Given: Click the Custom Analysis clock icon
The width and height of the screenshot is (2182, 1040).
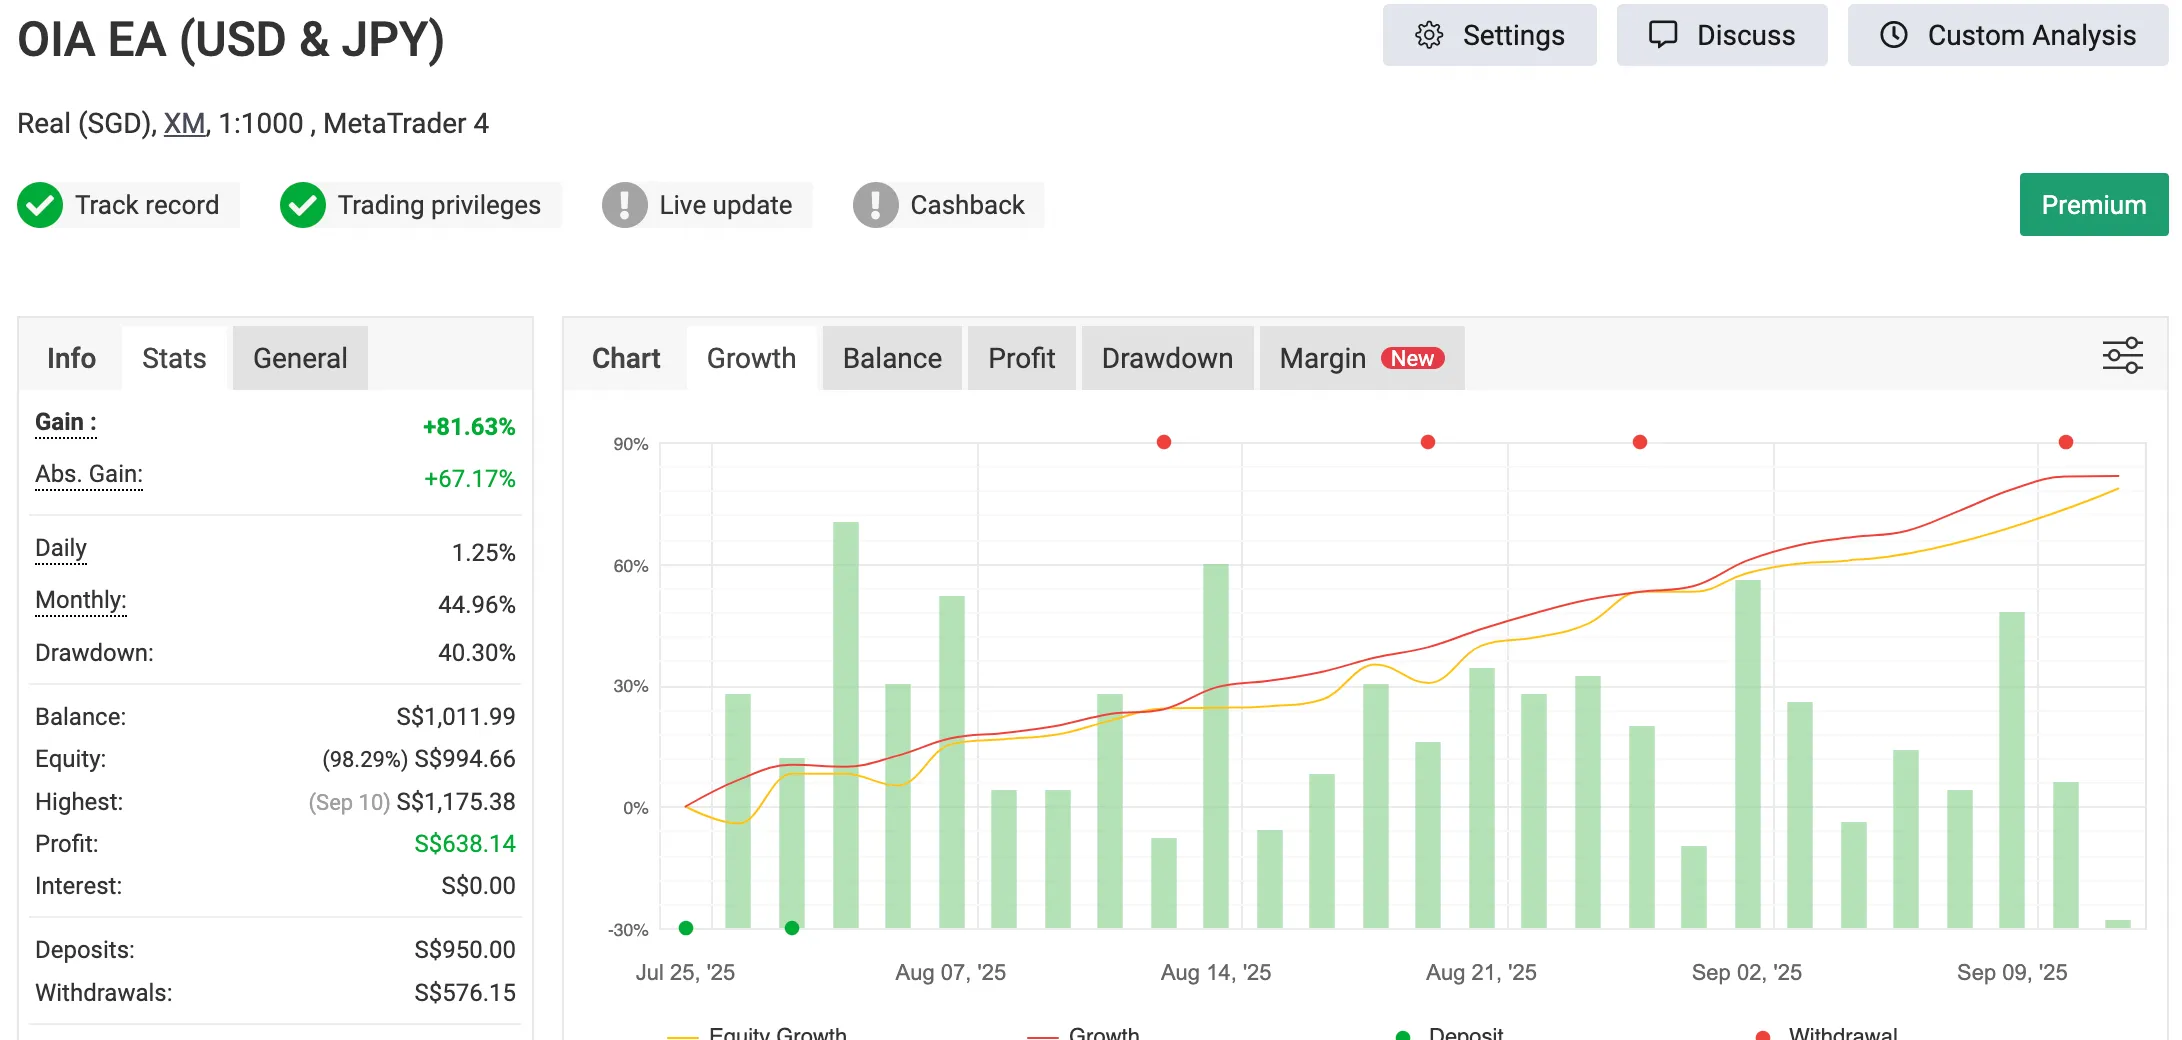Looking at the screenshot, I should pyautogui.click(x=1893, y=35).
